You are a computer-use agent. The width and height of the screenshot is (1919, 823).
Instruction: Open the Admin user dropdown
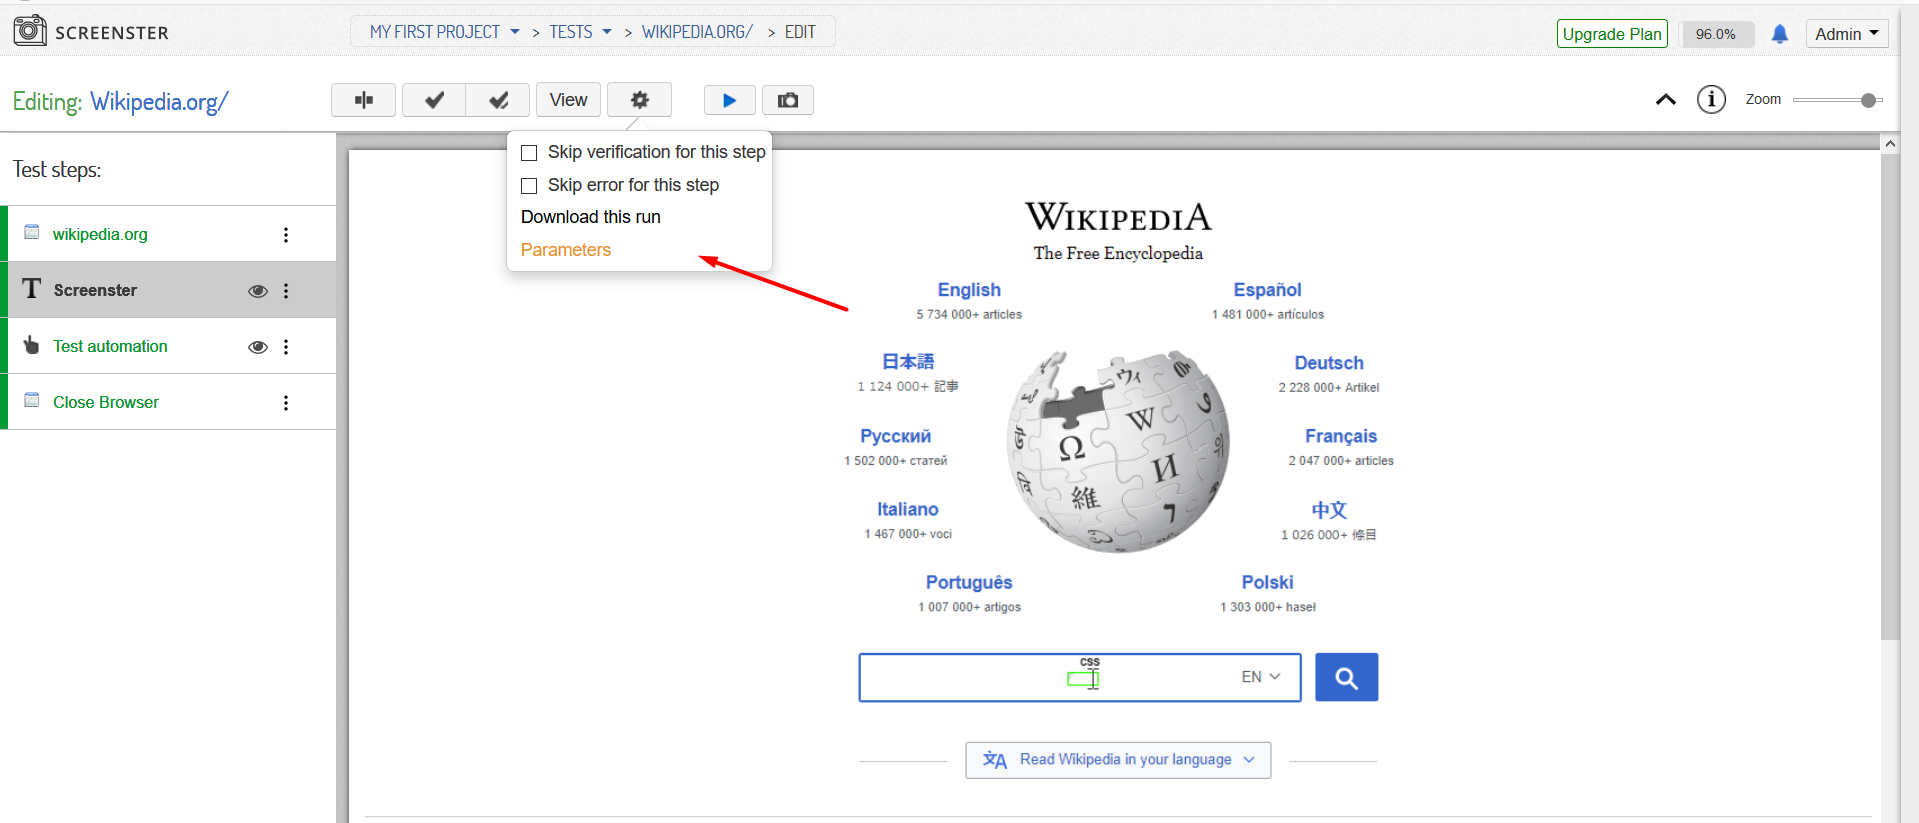tap(1847, 34)
